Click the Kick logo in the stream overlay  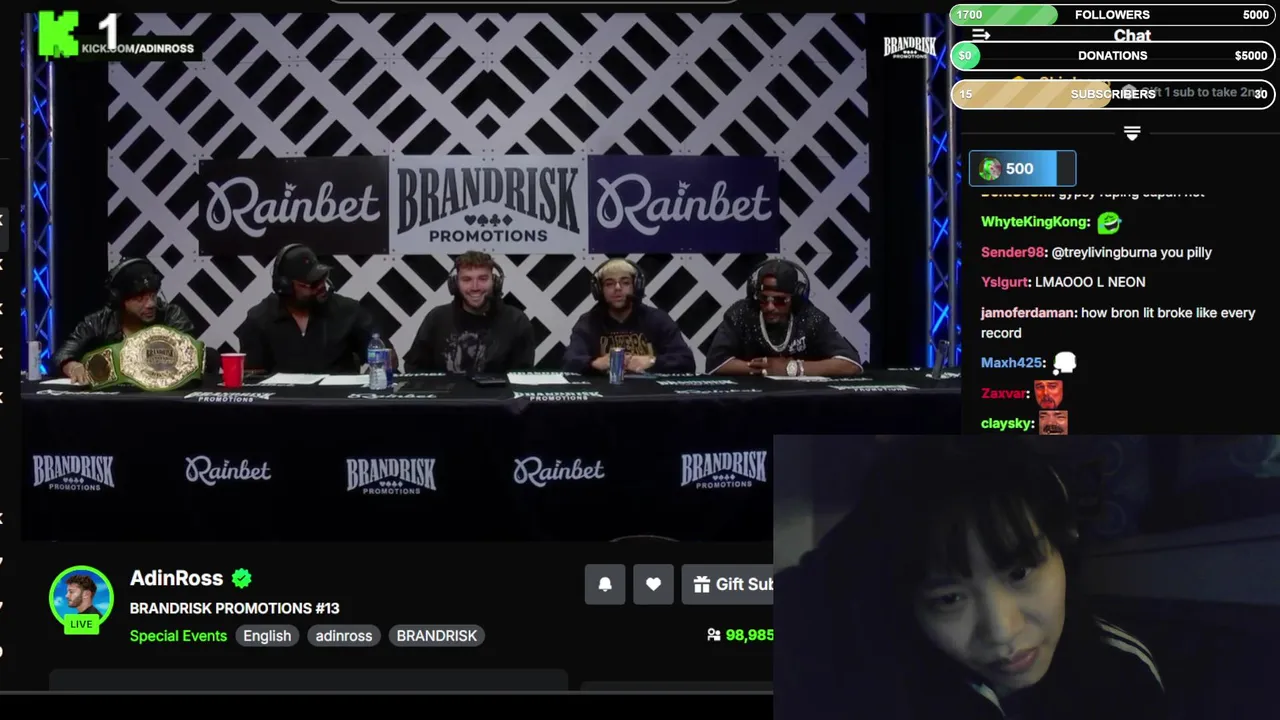[x=58, y=34]
